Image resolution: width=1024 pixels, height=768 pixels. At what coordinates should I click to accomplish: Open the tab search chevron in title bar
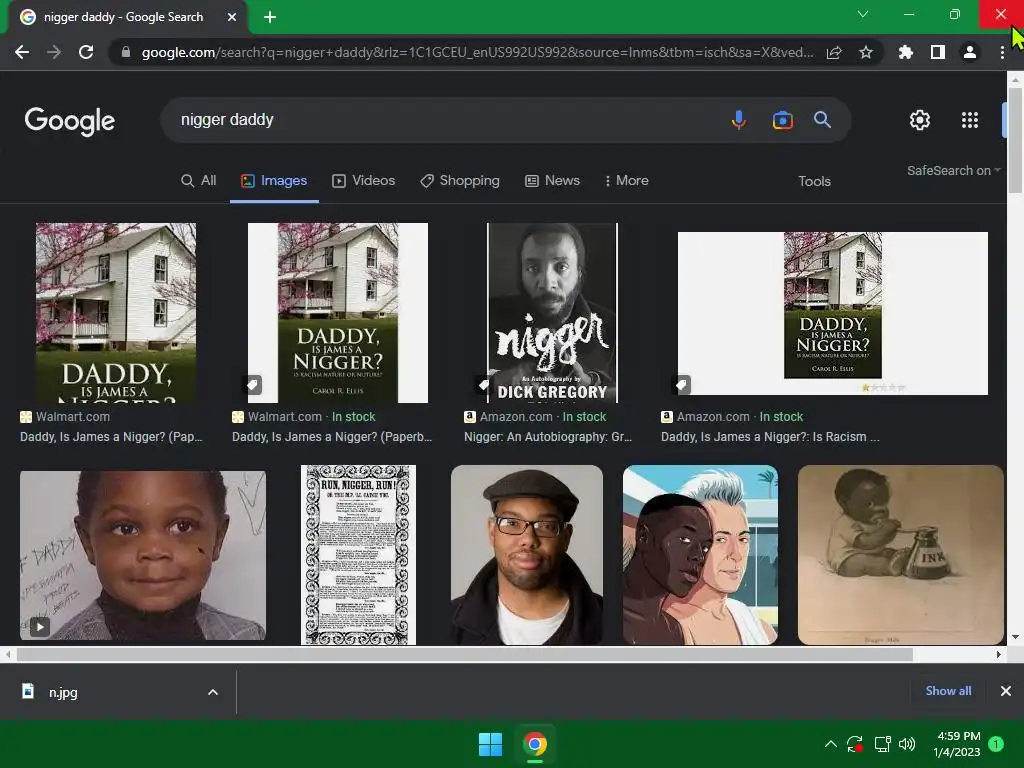[x=863, y=14]
